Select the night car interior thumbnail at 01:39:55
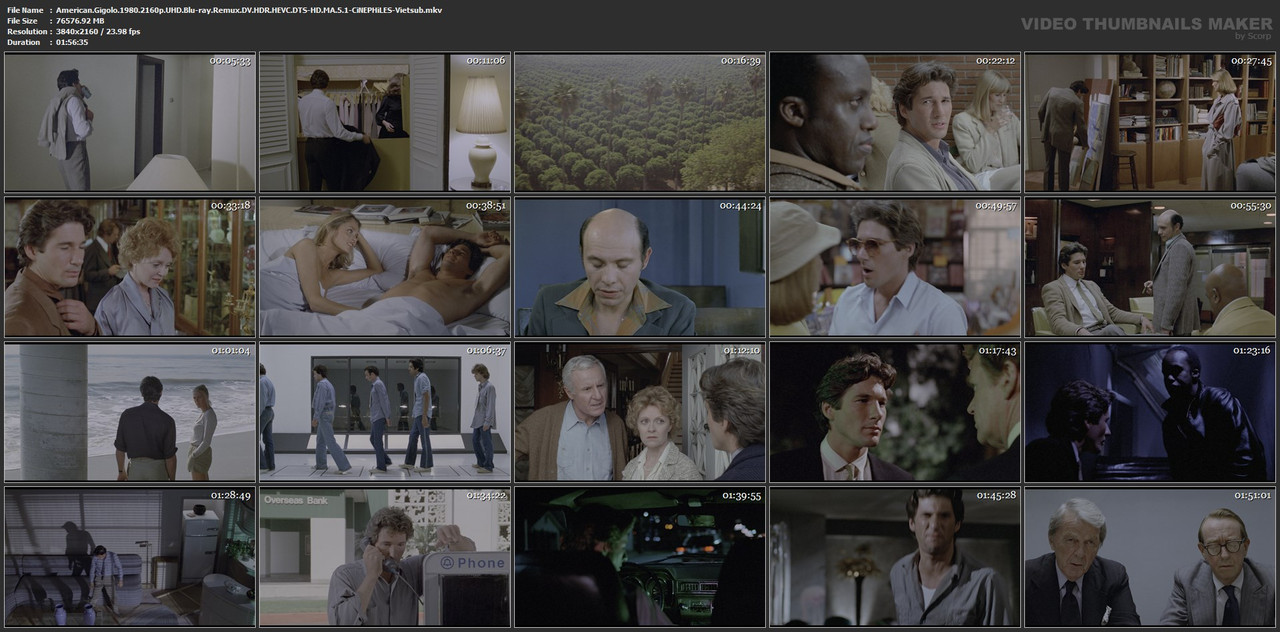The height and width of the screenshot is (632, 1280). 640,557
